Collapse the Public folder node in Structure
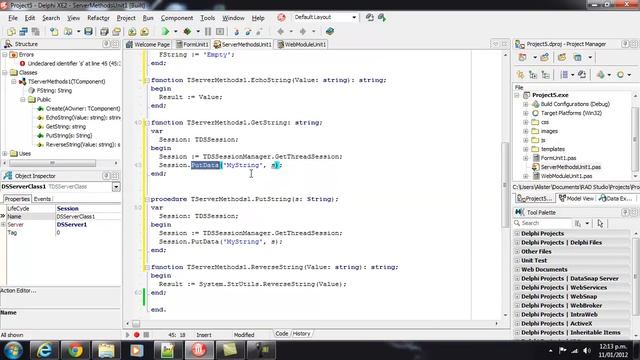The width and height of the screenshot is (640, 360). [23, 100]
